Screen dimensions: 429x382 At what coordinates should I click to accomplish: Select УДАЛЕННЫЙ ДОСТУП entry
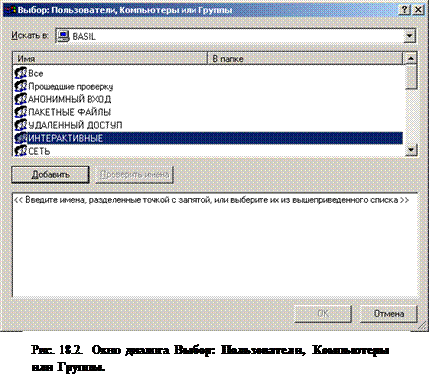pos(208,125)
